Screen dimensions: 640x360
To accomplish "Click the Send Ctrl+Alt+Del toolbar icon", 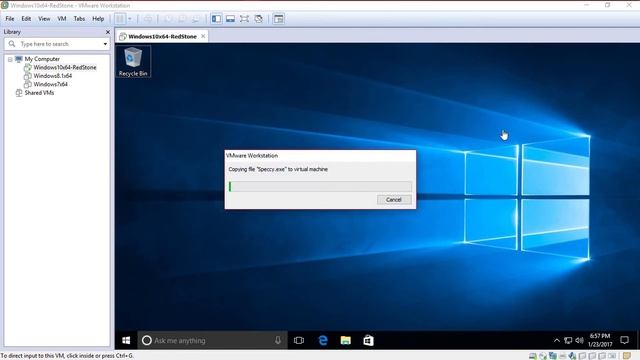I will tap(148, 19).
